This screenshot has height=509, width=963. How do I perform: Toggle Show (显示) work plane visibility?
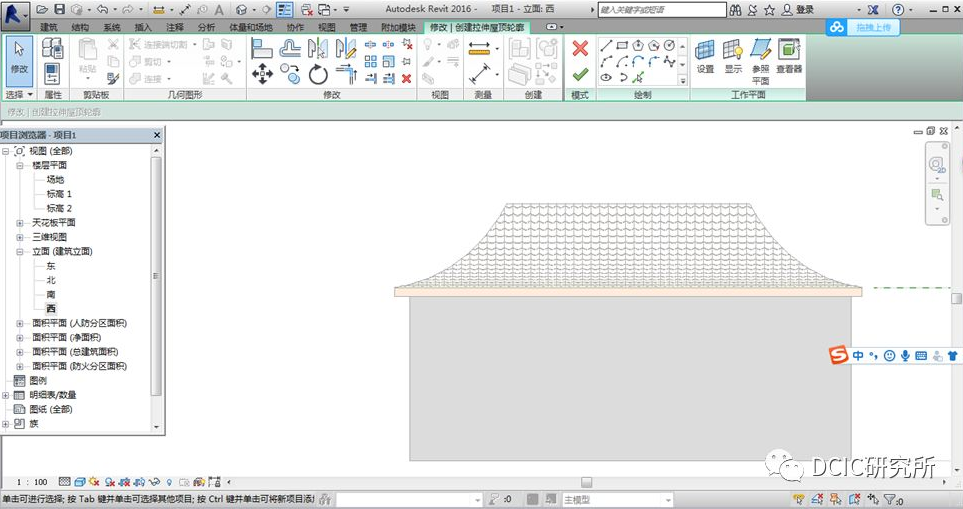[733, 56]
